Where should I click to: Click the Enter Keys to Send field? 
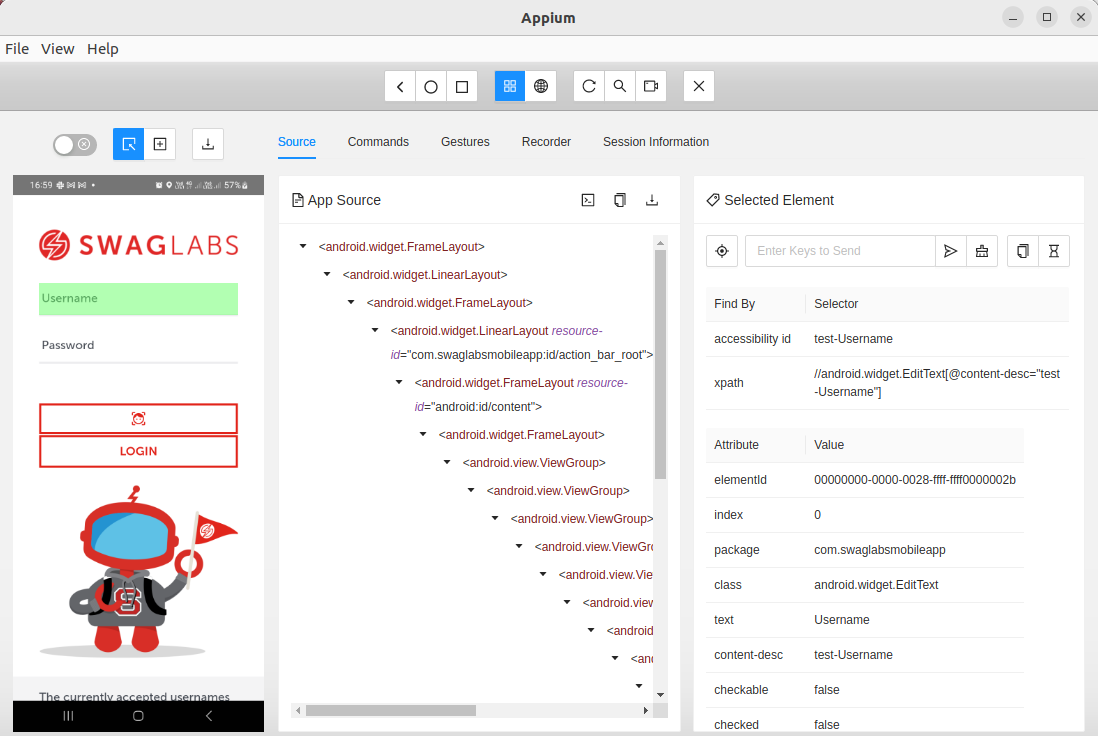click(x=840, y=251)
